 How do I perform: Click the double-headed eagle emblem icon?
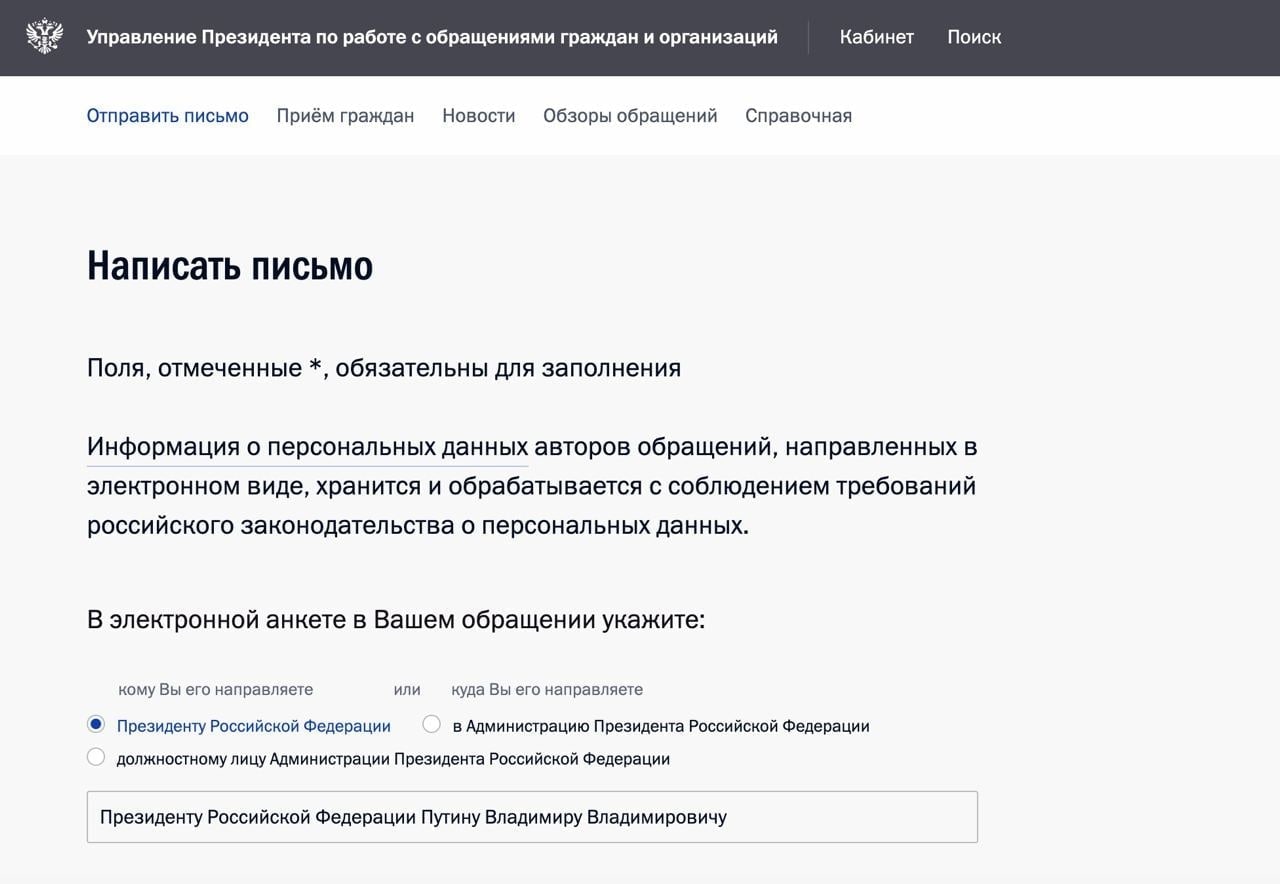[44, 37]
